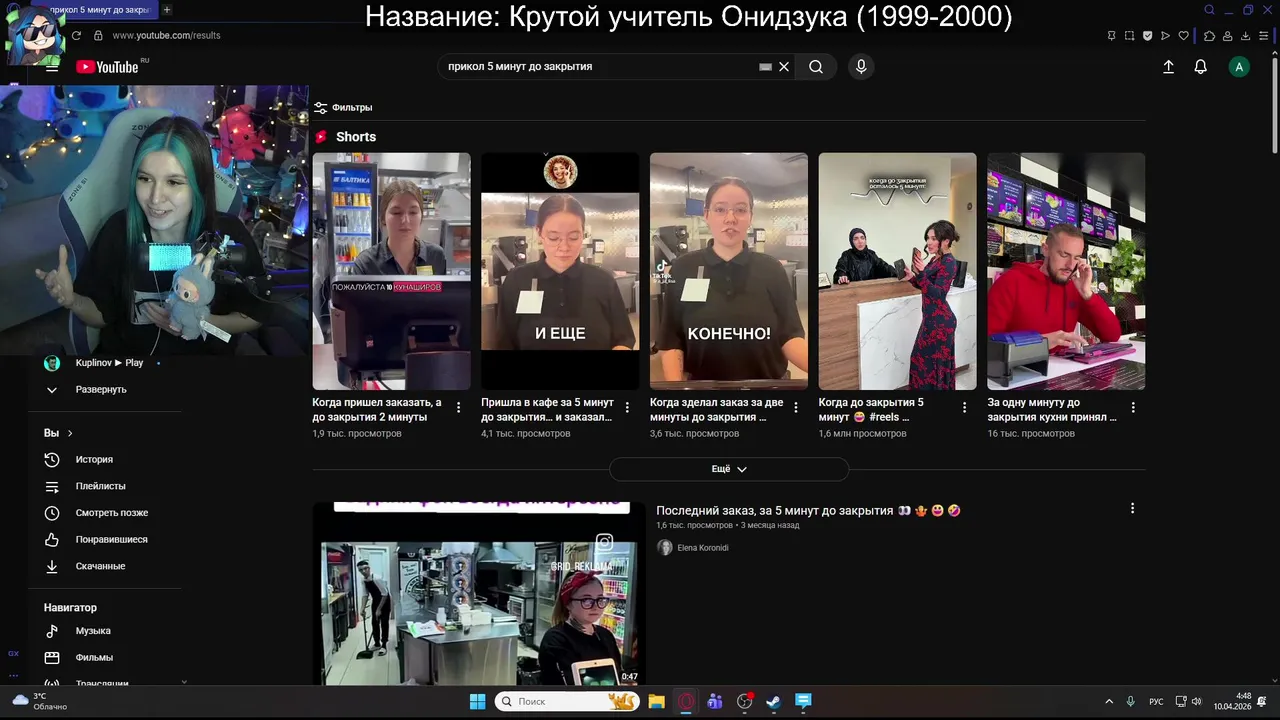
Task: Click the site security lock icon
Action: tap(98, 35)
